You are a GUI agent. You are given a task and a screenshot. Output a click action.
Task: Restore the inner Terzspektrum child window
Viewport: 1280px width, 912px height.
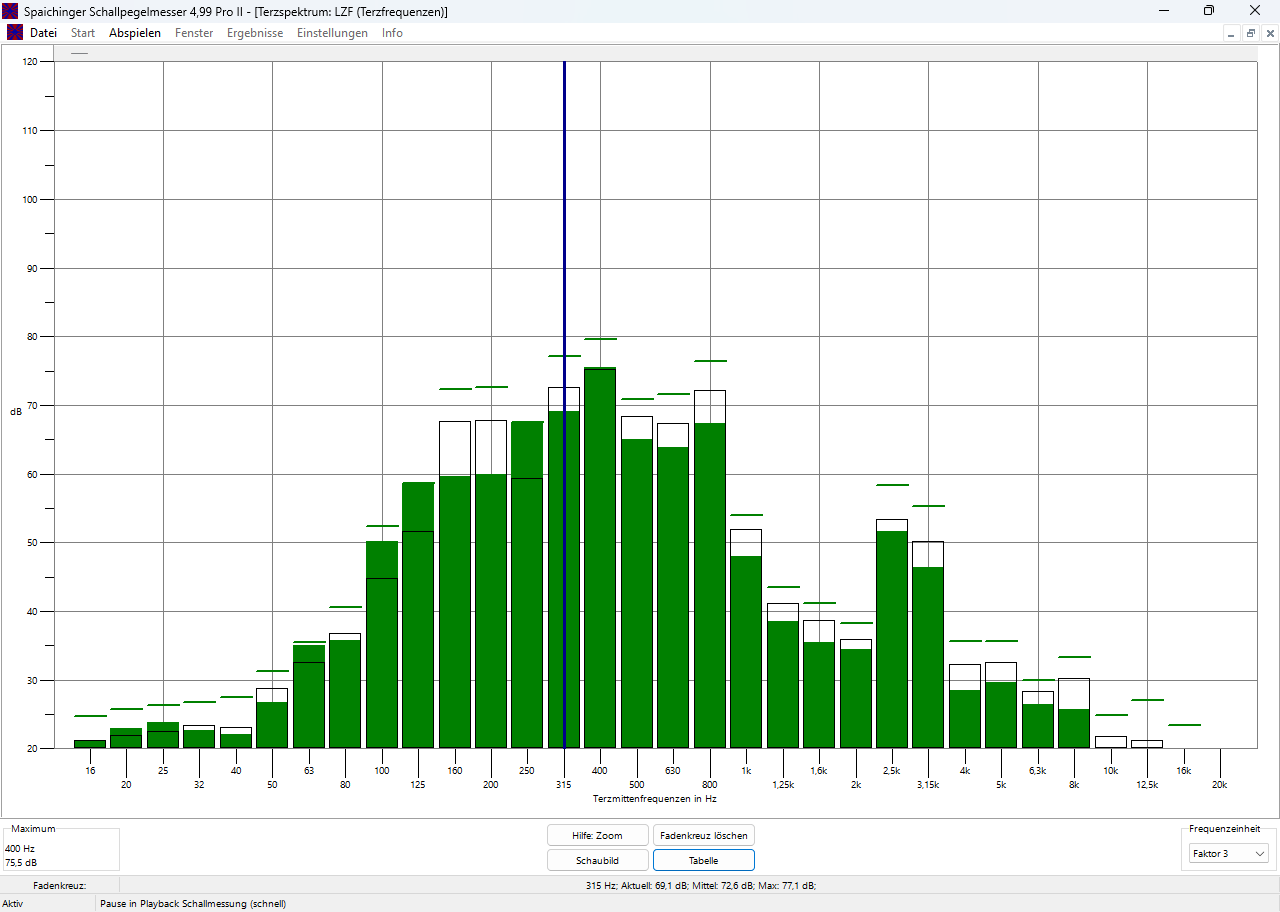pos(1250,33)
